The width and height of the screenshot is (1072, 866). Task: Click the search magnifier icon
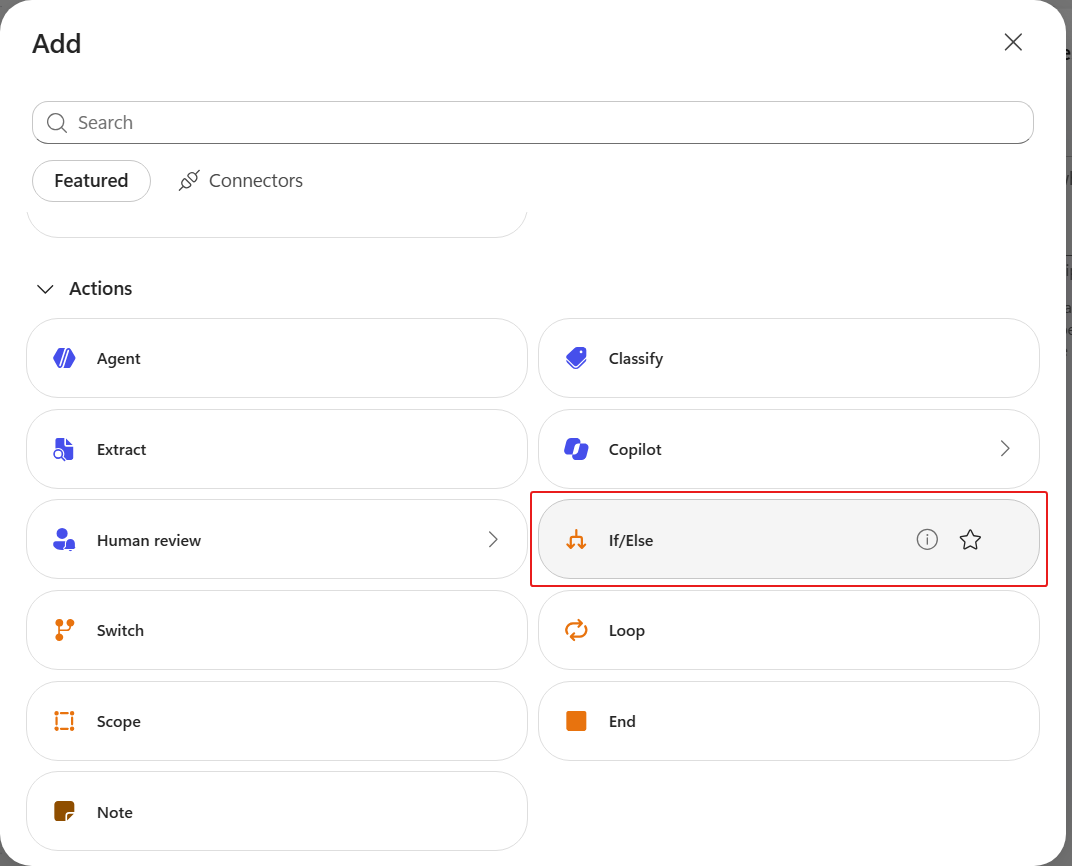coord(57,123)
